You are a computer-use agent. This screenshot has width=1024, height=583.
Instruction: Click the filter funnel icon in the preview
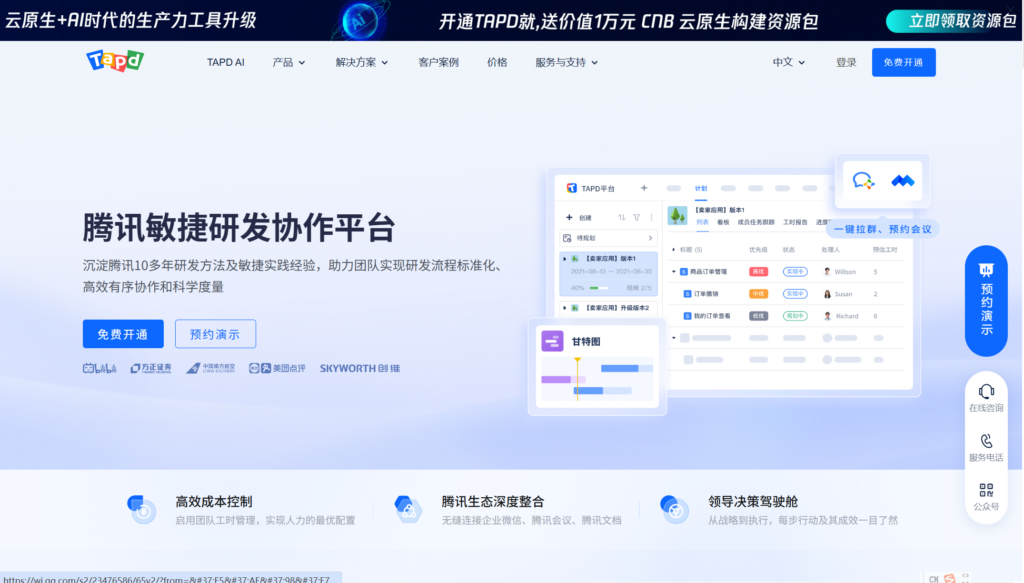click(x=637, y=217)
